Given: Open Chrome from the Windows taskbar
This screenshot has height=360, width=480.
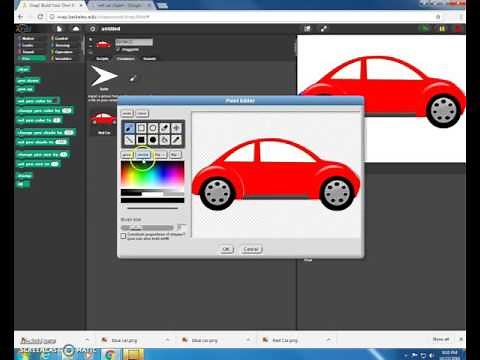Looking at the screenshot, I should click(110, 355).
